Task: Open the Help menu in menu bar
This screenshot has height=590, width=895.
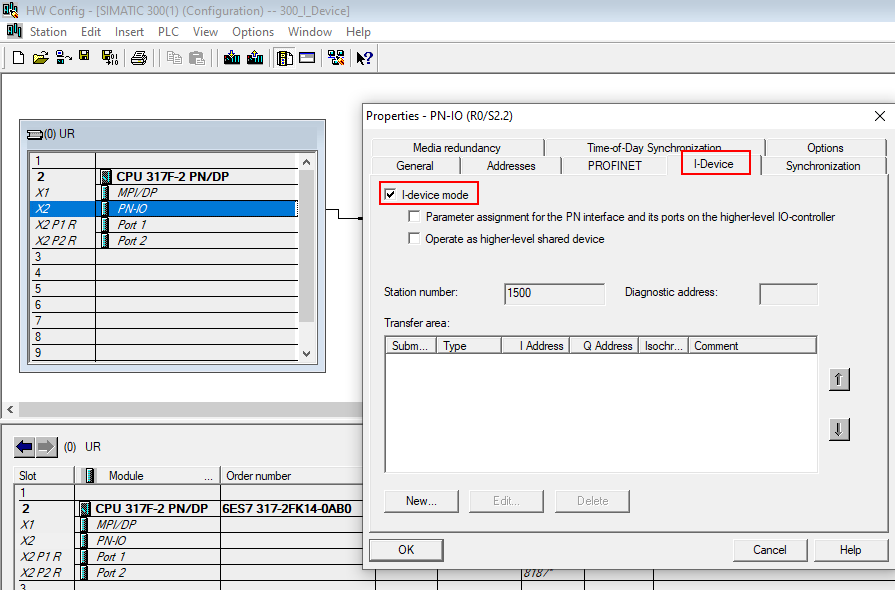Action: 358,32
